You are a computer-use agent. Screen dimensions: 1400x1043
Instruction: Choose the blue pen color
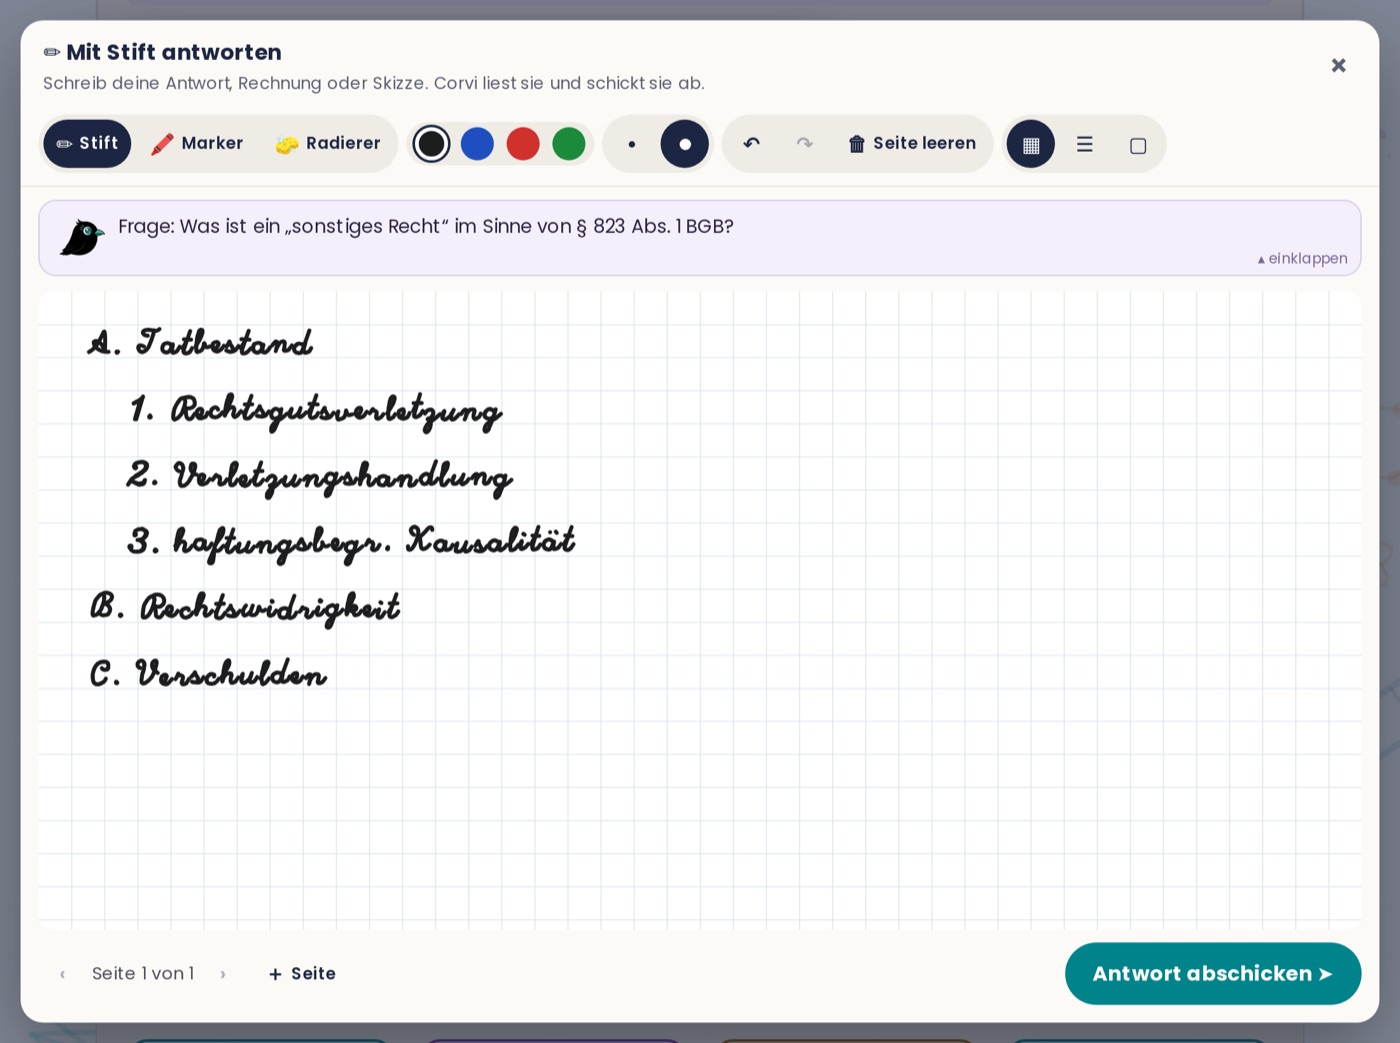[x=477, y=144]
